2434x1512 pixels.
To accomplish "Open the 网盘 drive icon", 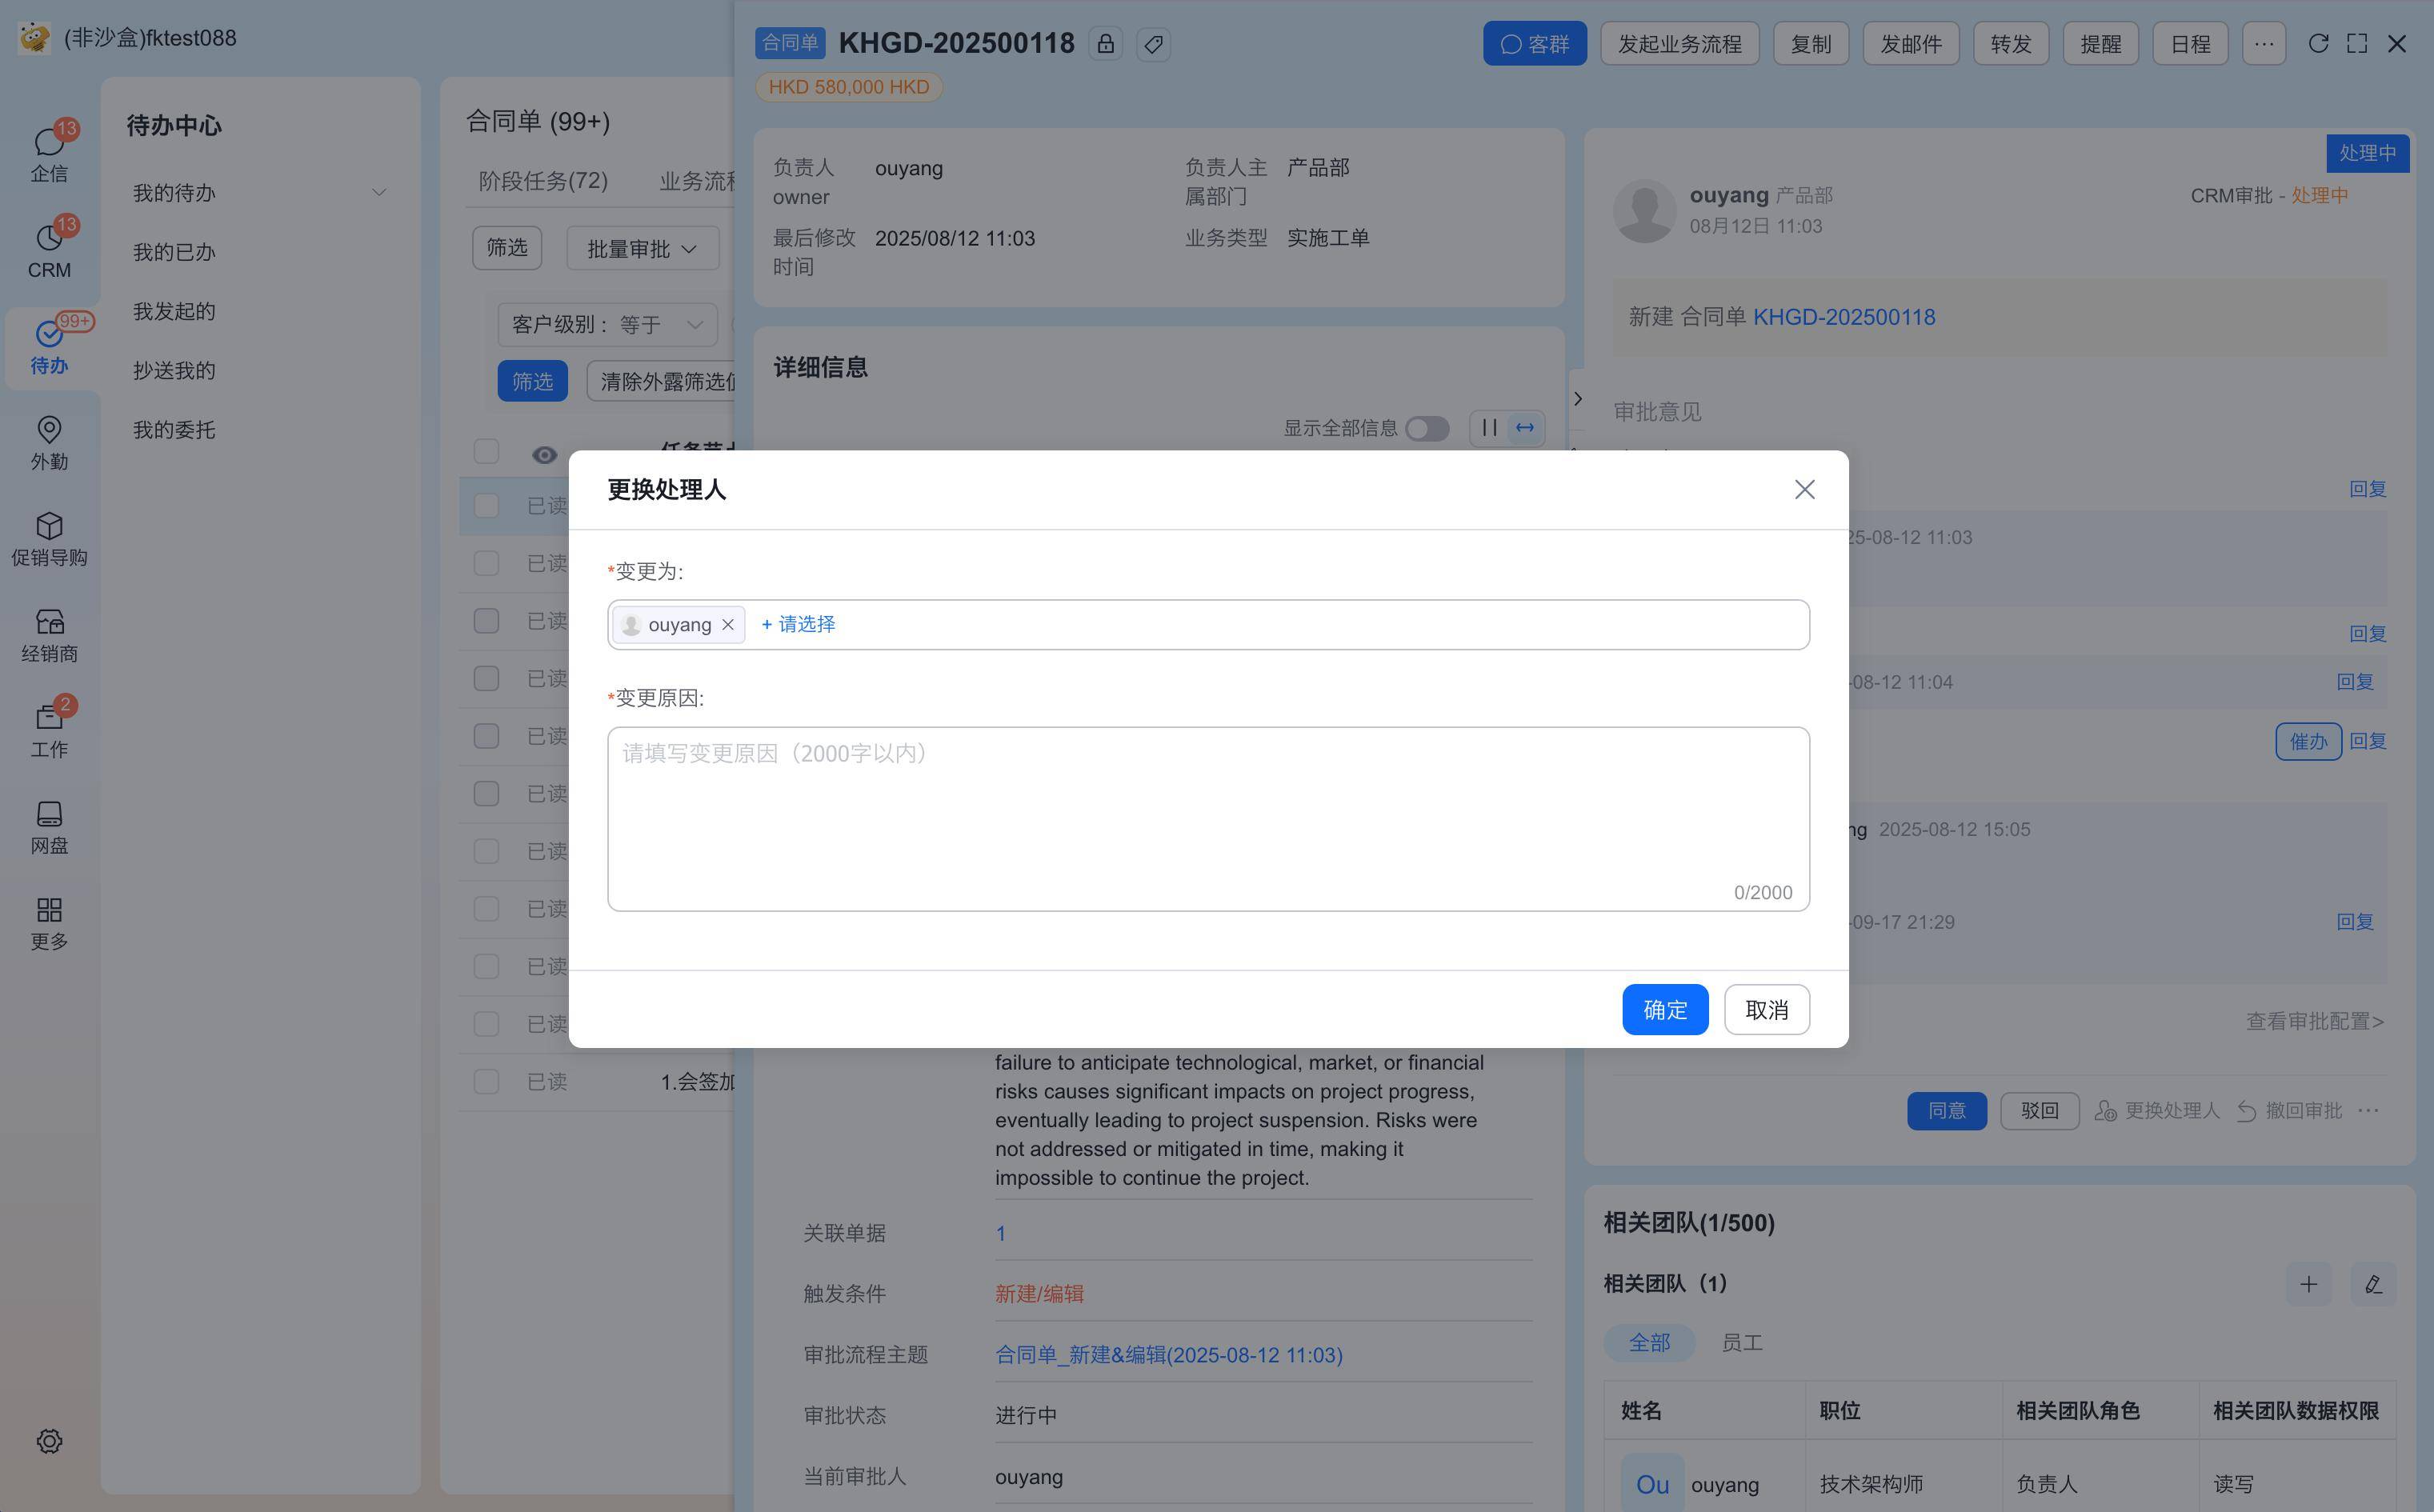I will pos(49,826).
